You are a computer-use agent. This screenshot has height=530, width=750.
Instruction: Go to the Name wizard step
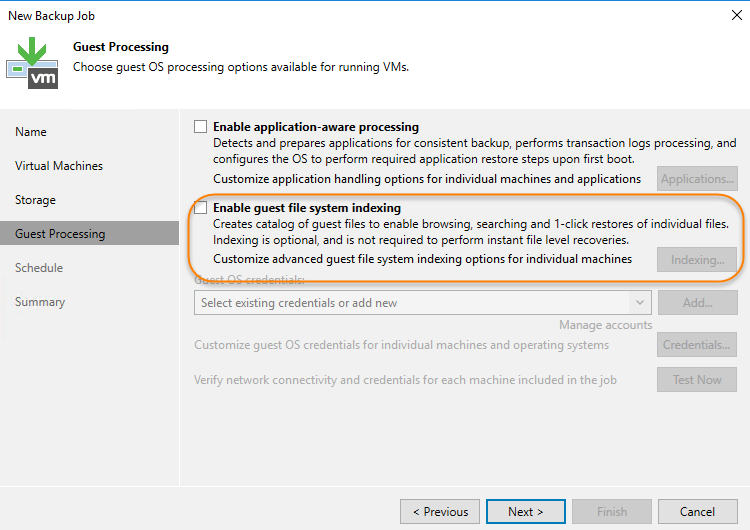coord(31,132)
